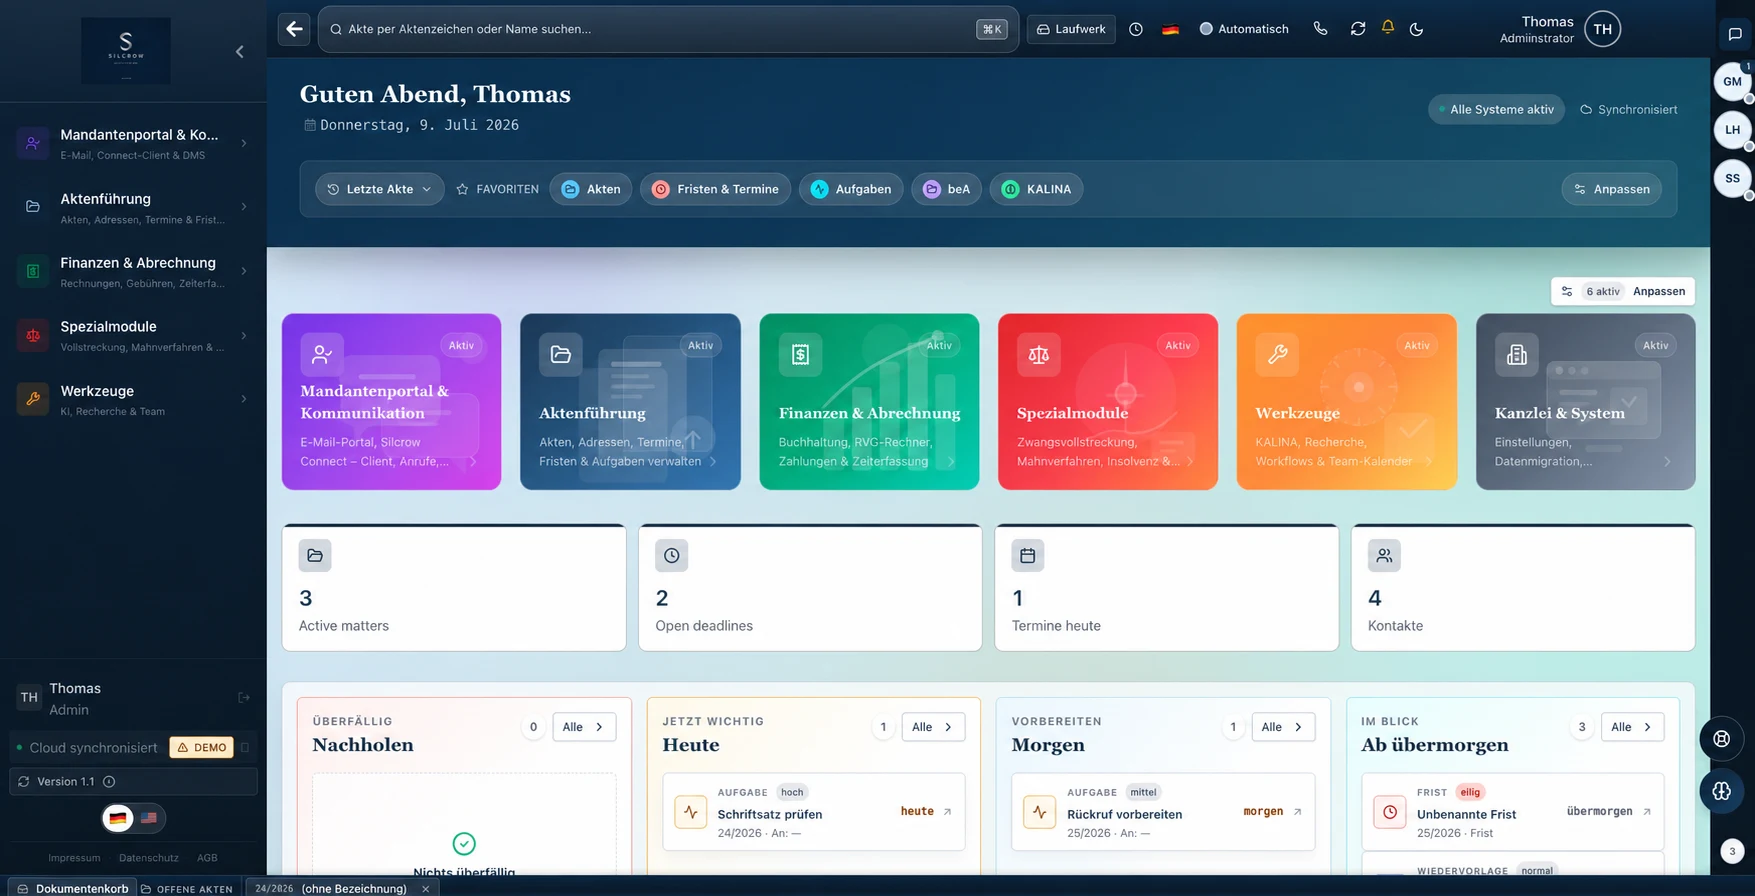
Task: Open the Aufgaben quick link
Action: tap(851, 189)
